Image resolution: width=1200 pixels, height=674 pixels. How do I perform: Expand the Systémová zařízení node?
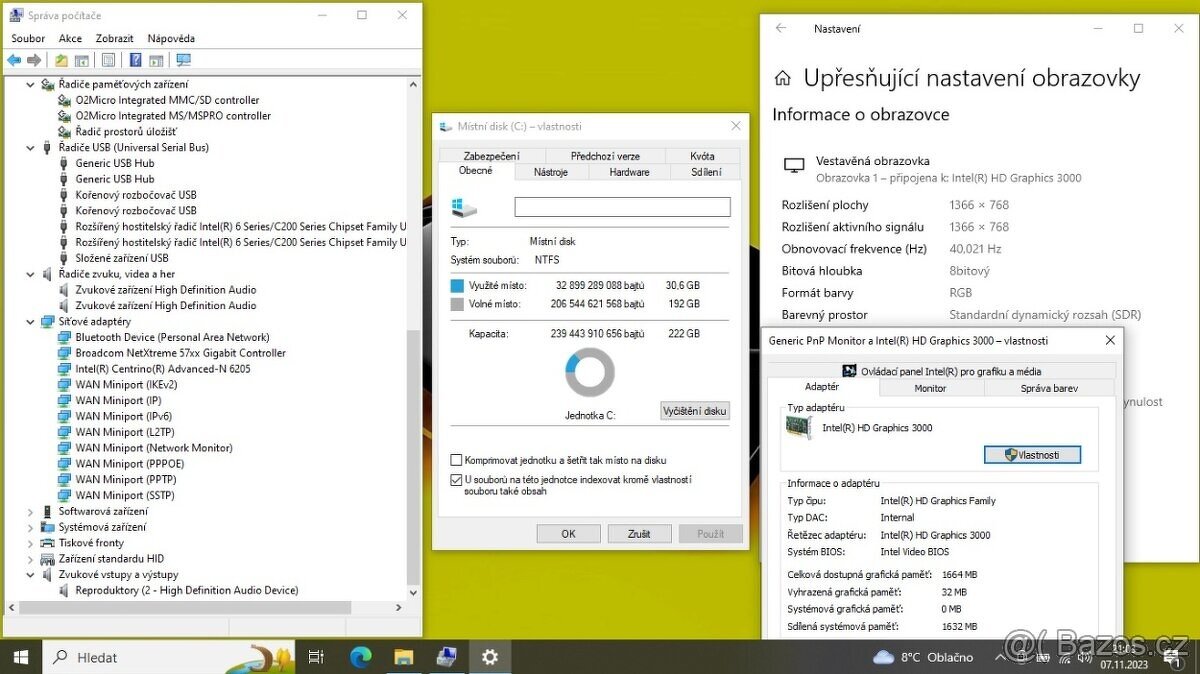30,527
